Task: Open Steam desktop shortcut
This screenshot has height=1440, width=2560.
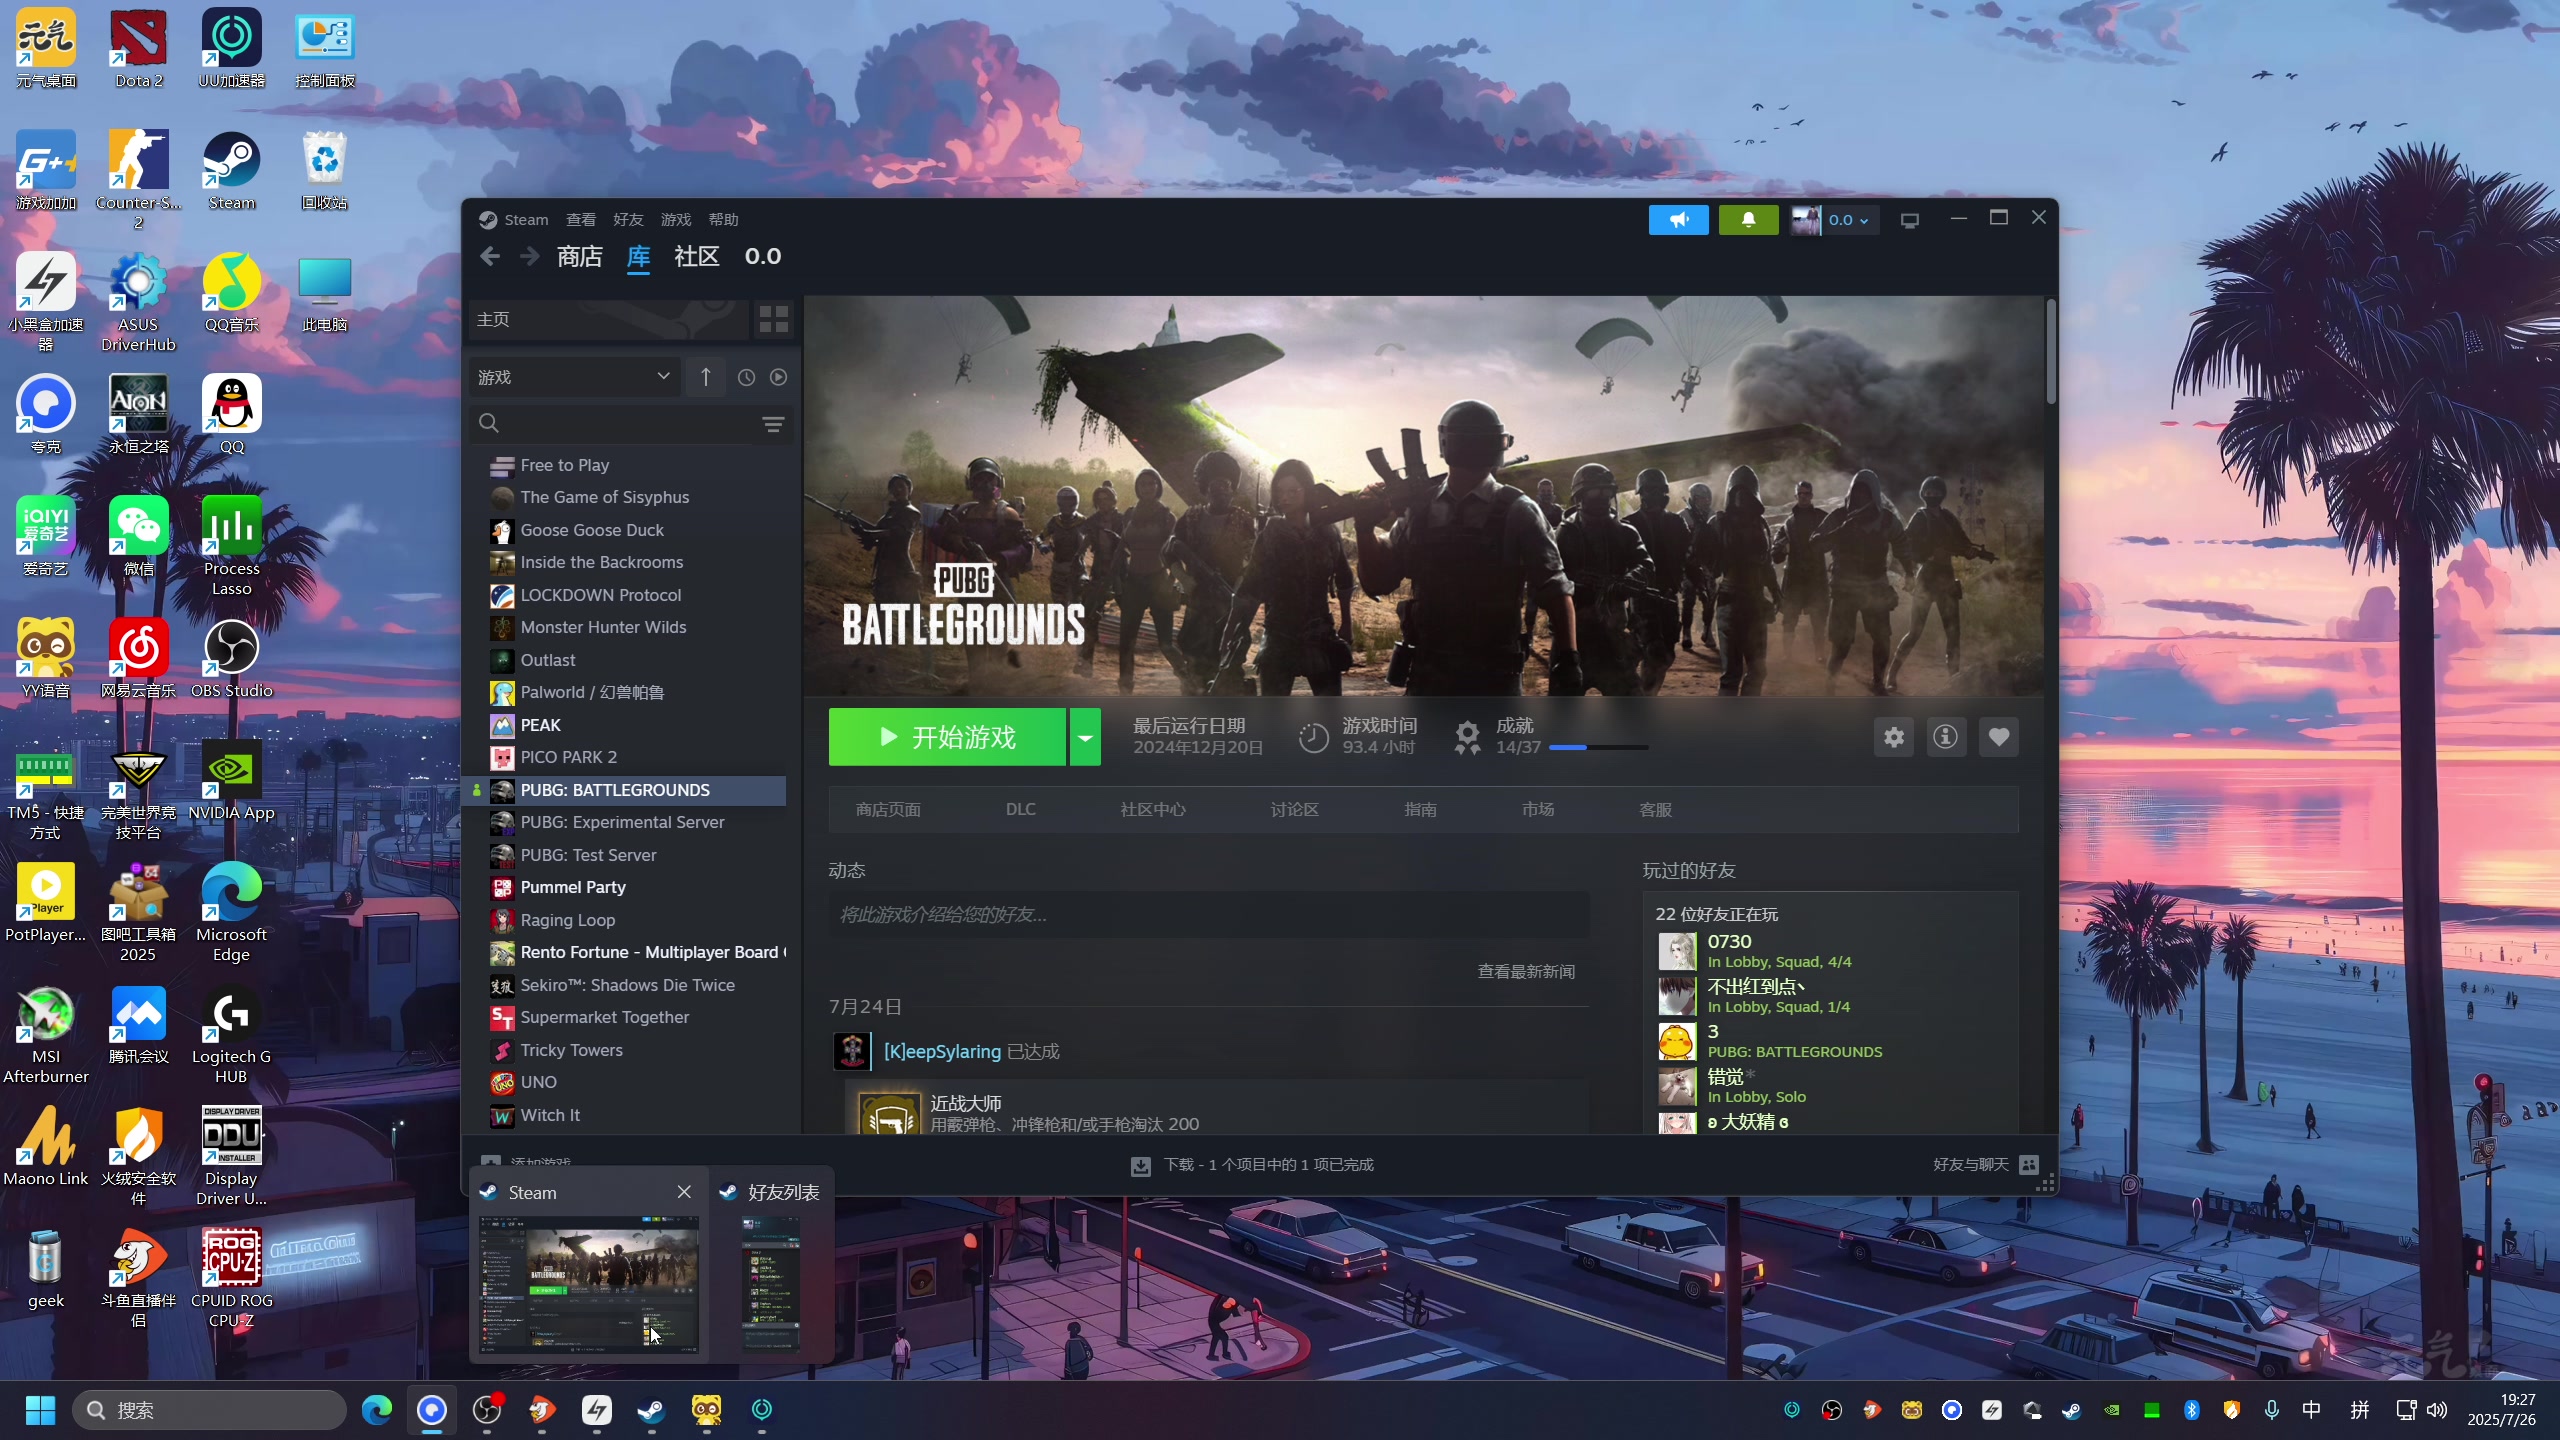Action: (x=232, y=170)
